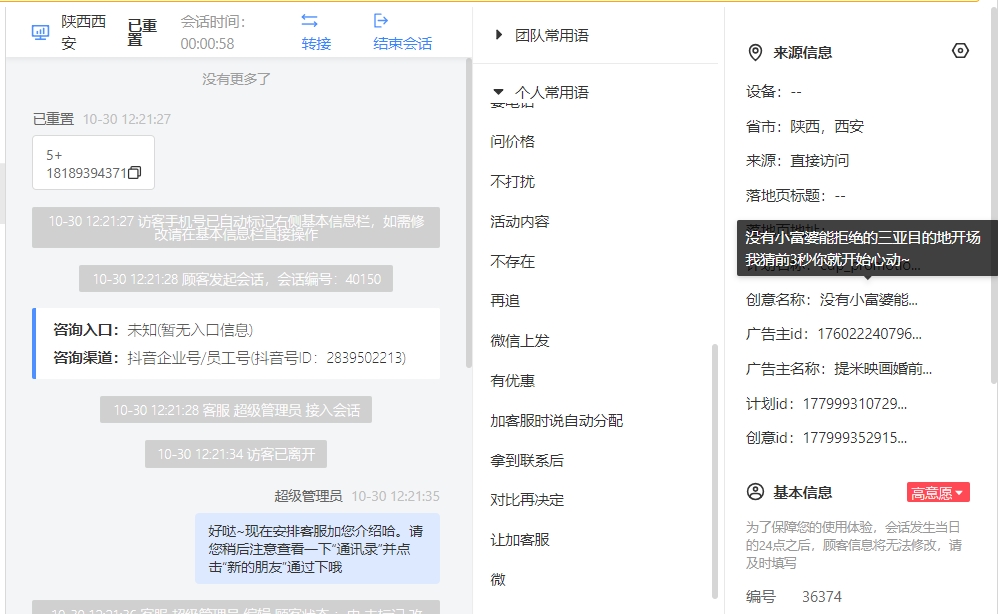Click the 编号 value 36374
Image resolution: width=998 pixels, height=614 pixels.
(822, 596)
